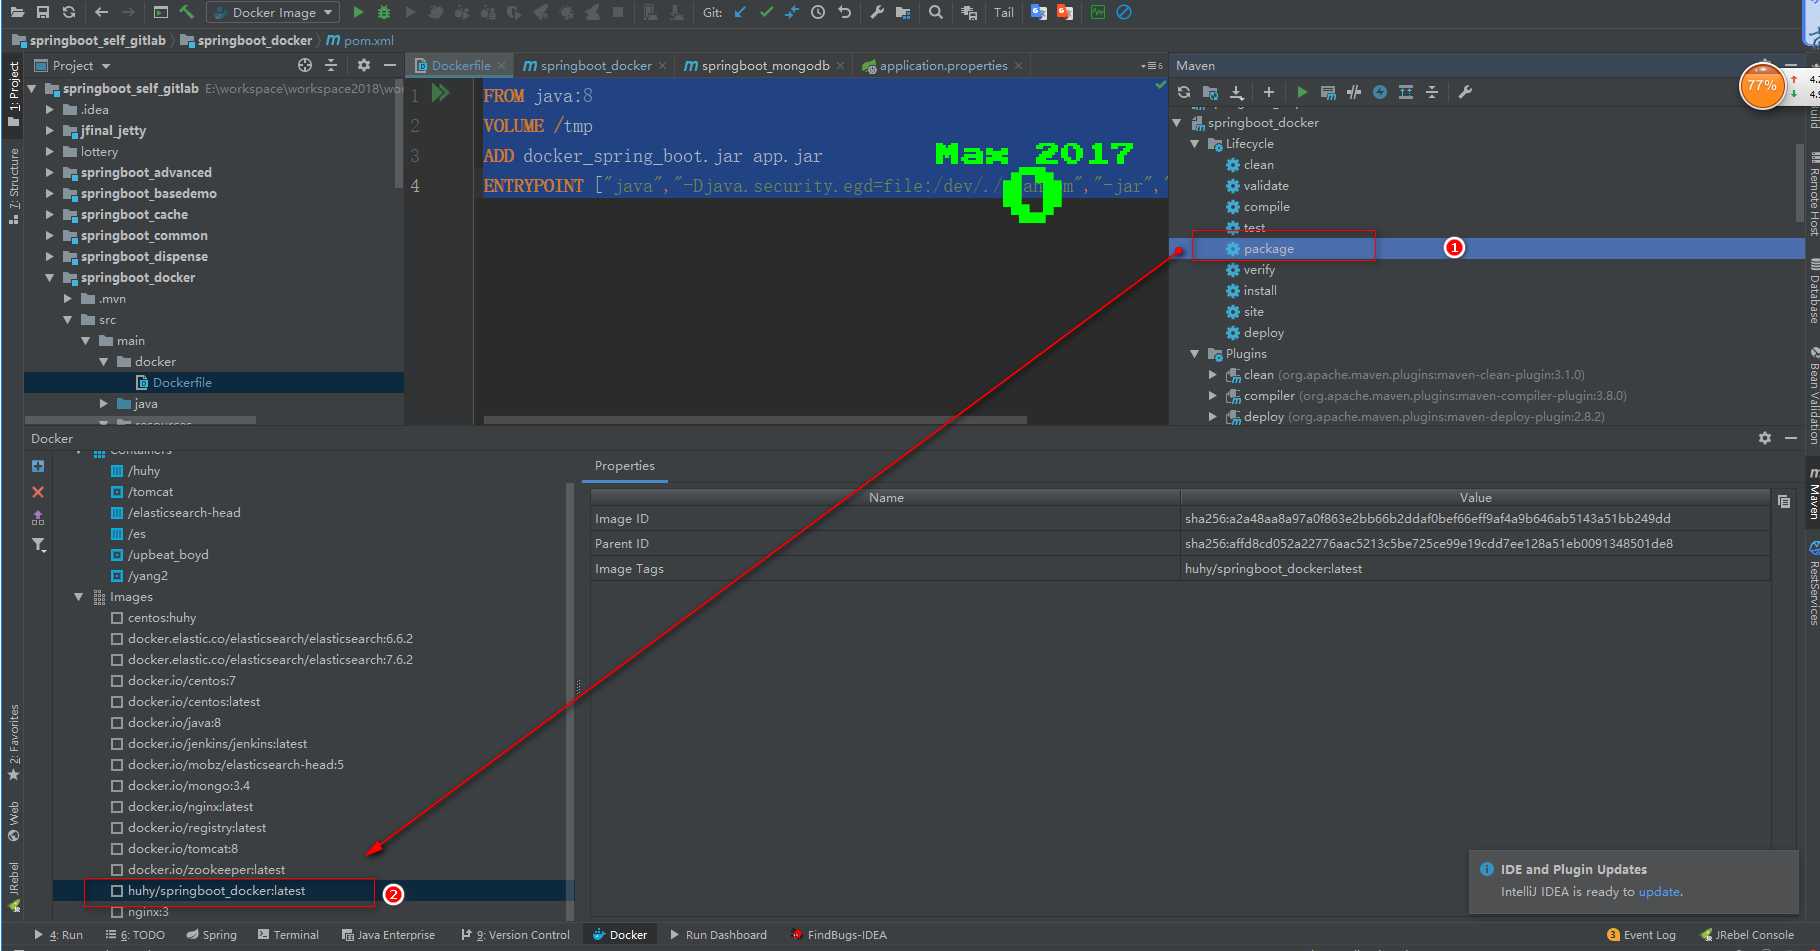Run the Docker Image configuration
The width and height of the screenshot is (1820, 951).
coord(358,12)
